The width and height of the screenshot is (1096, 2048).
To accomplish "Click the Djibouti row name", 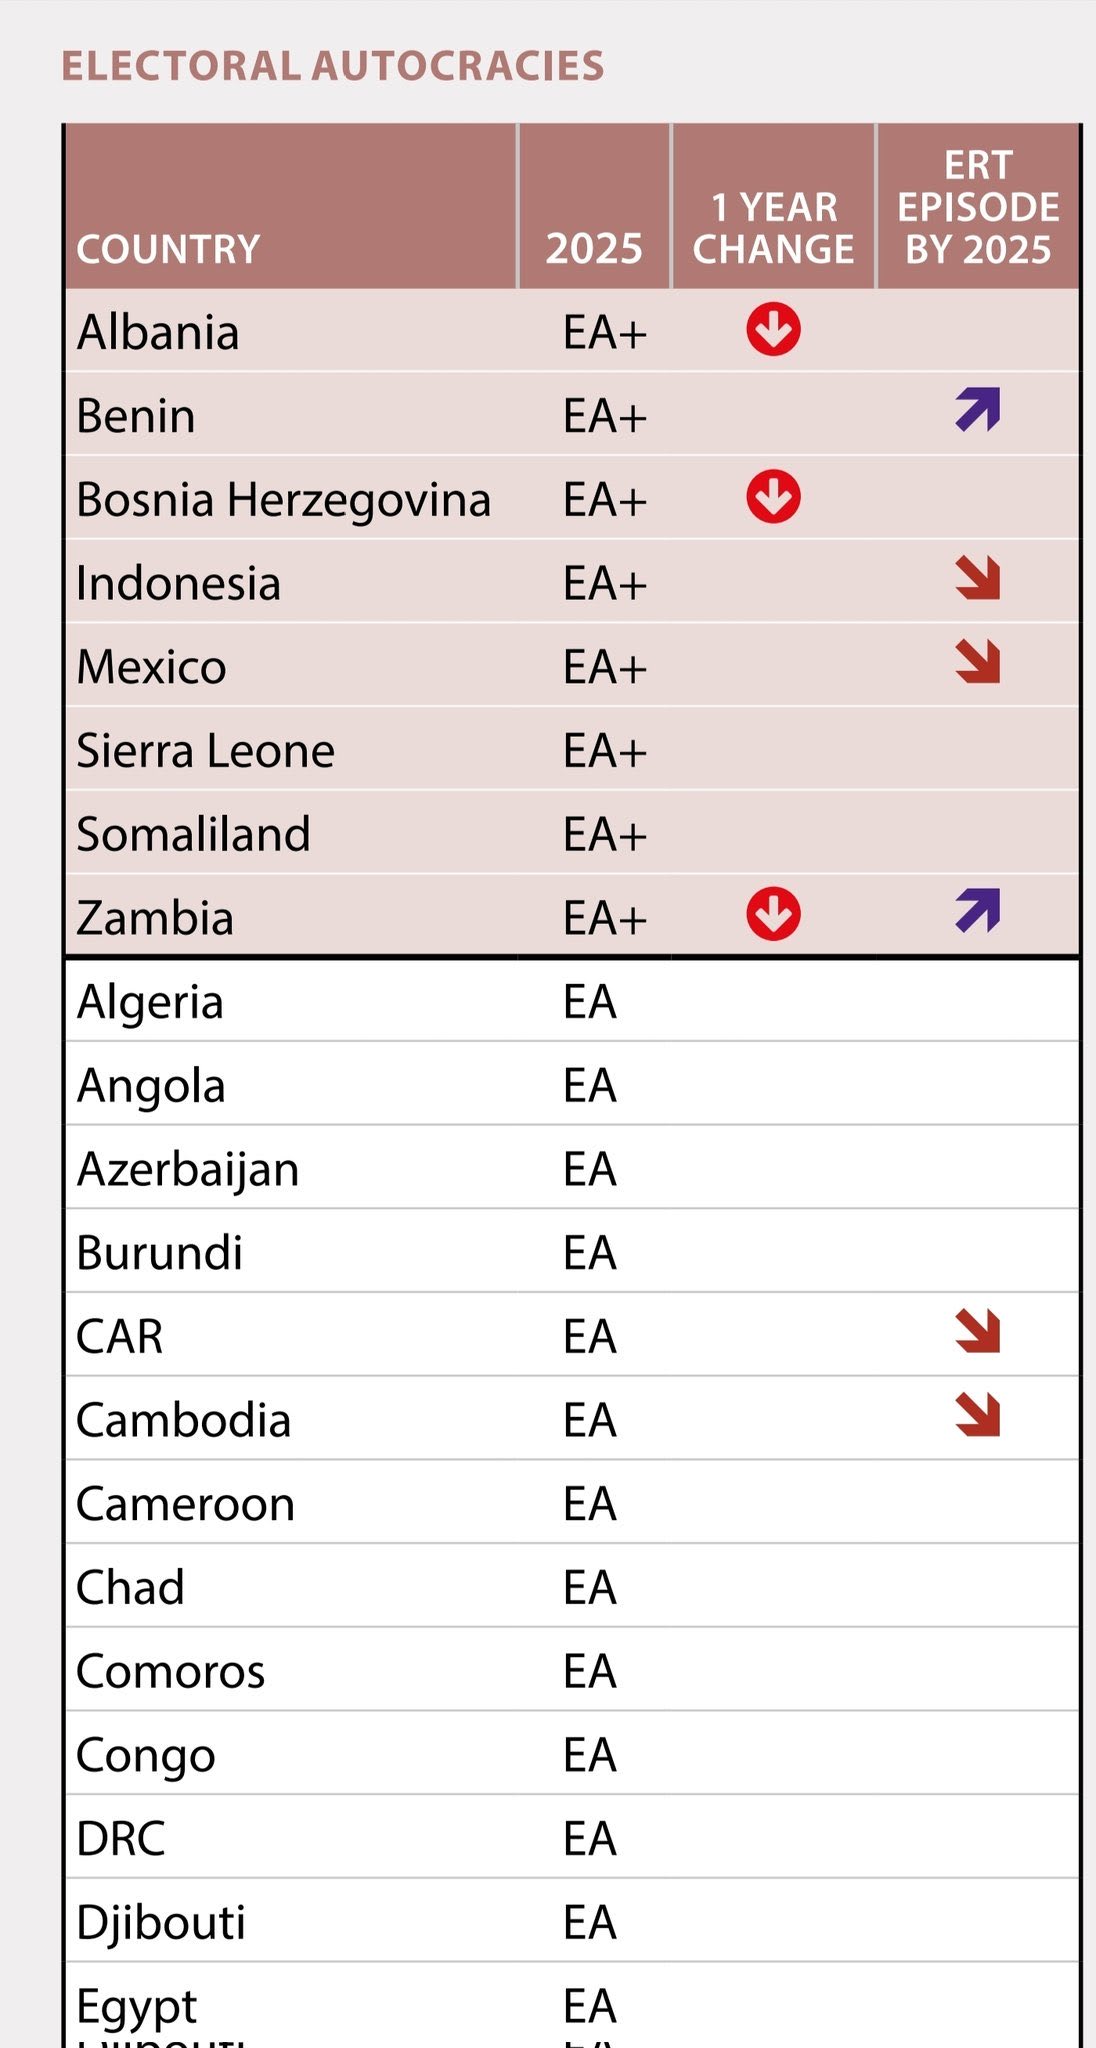I will [161, 1922].
